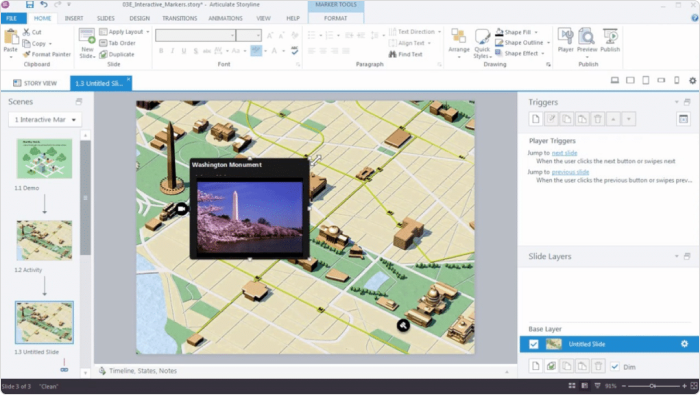Open the scene selector dropdown
This screenshot has width=700, height=395.
click(45, 120)
